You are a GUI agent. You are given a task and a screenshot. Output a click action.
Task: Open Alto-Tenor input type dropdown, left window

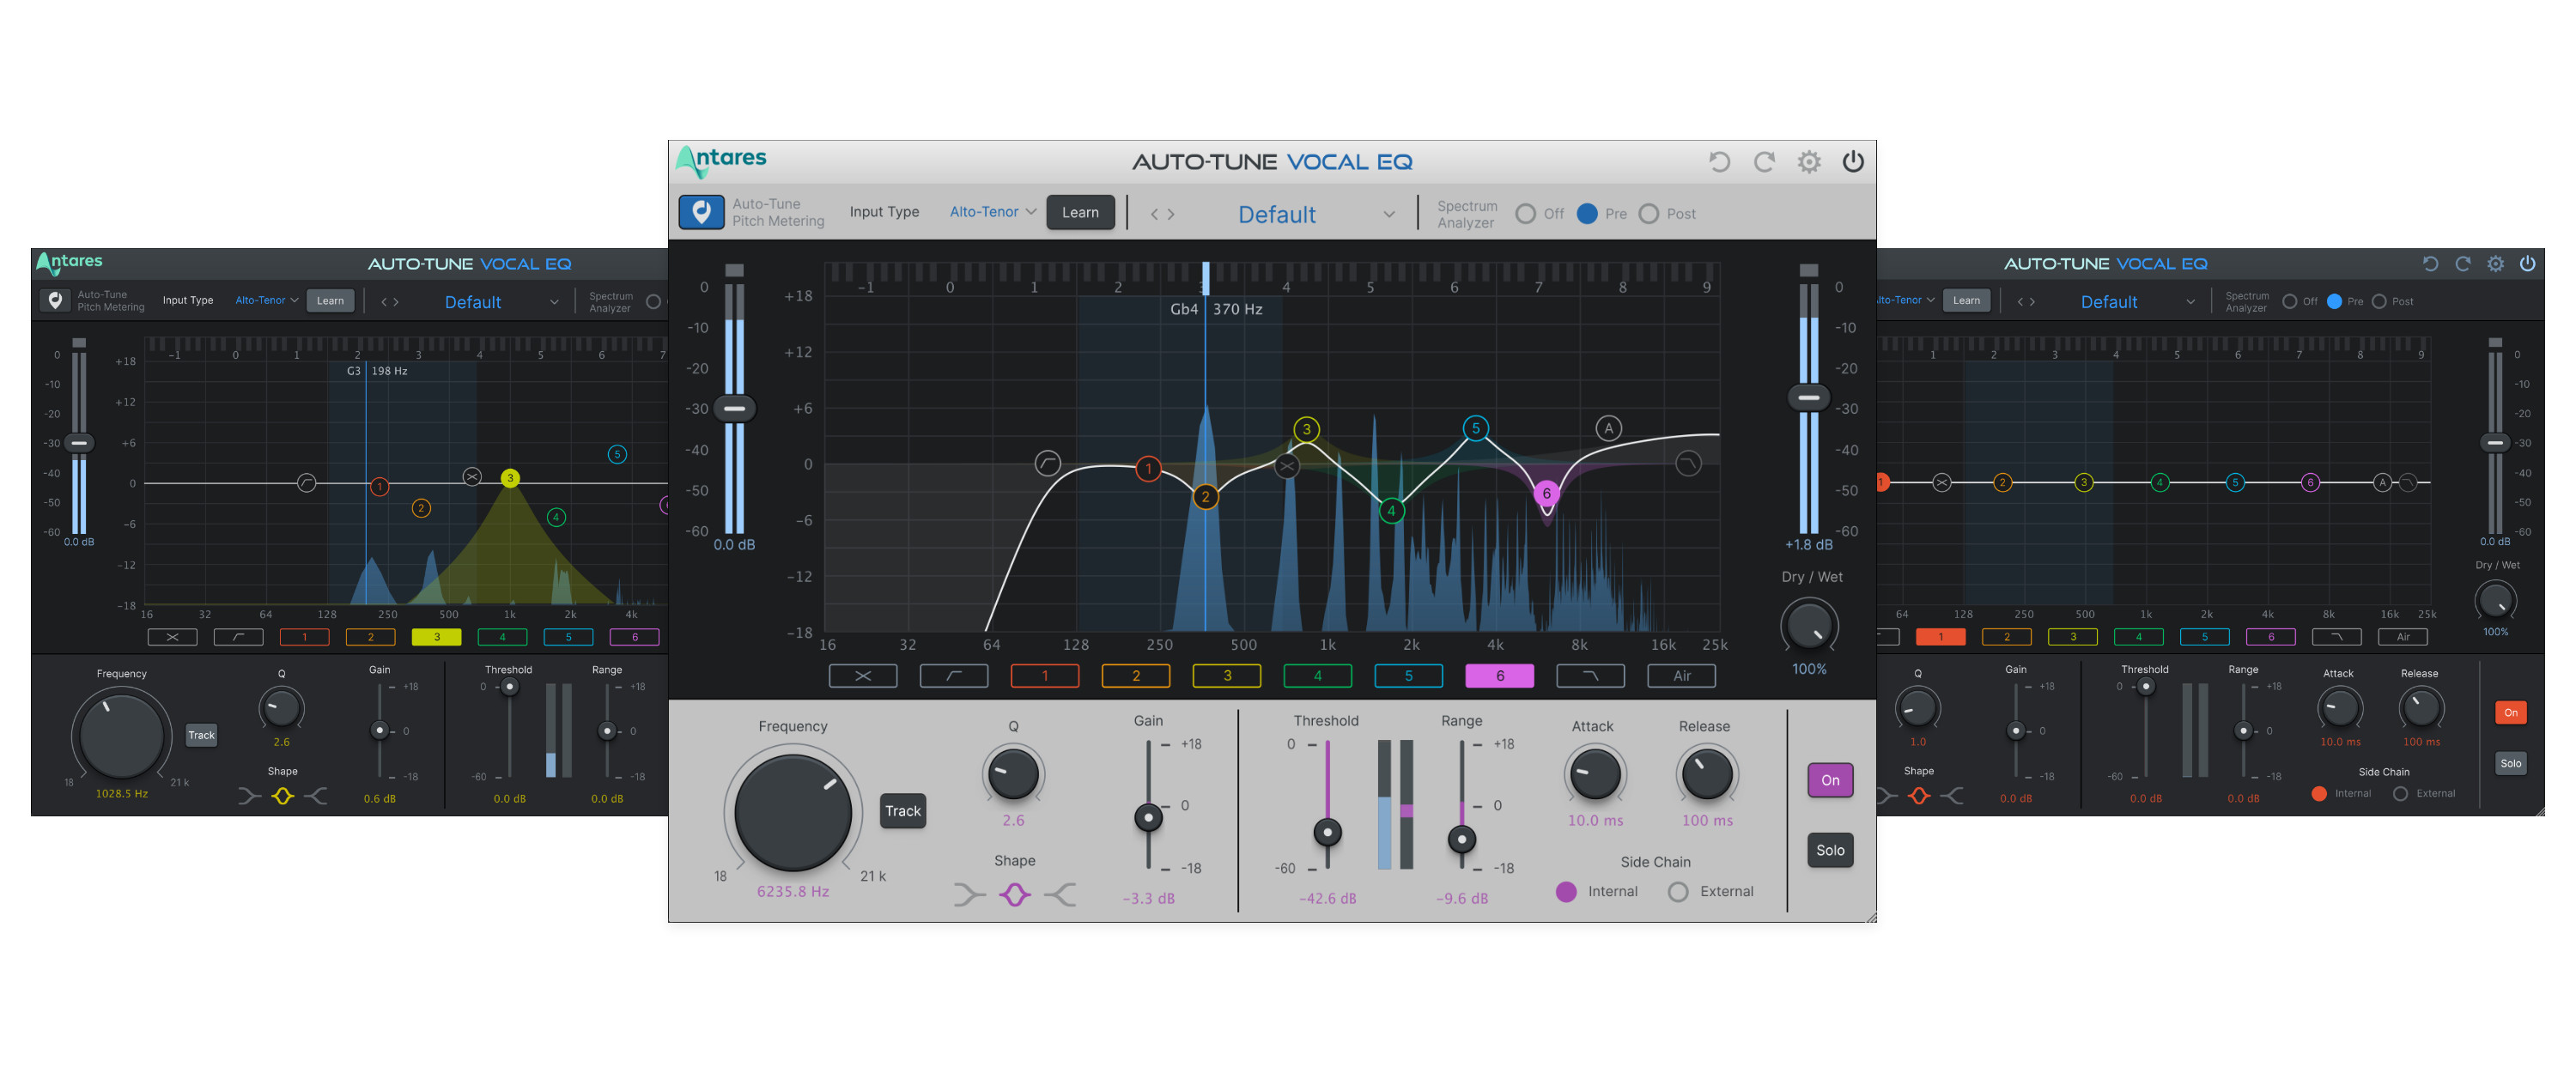coord(267,300)
